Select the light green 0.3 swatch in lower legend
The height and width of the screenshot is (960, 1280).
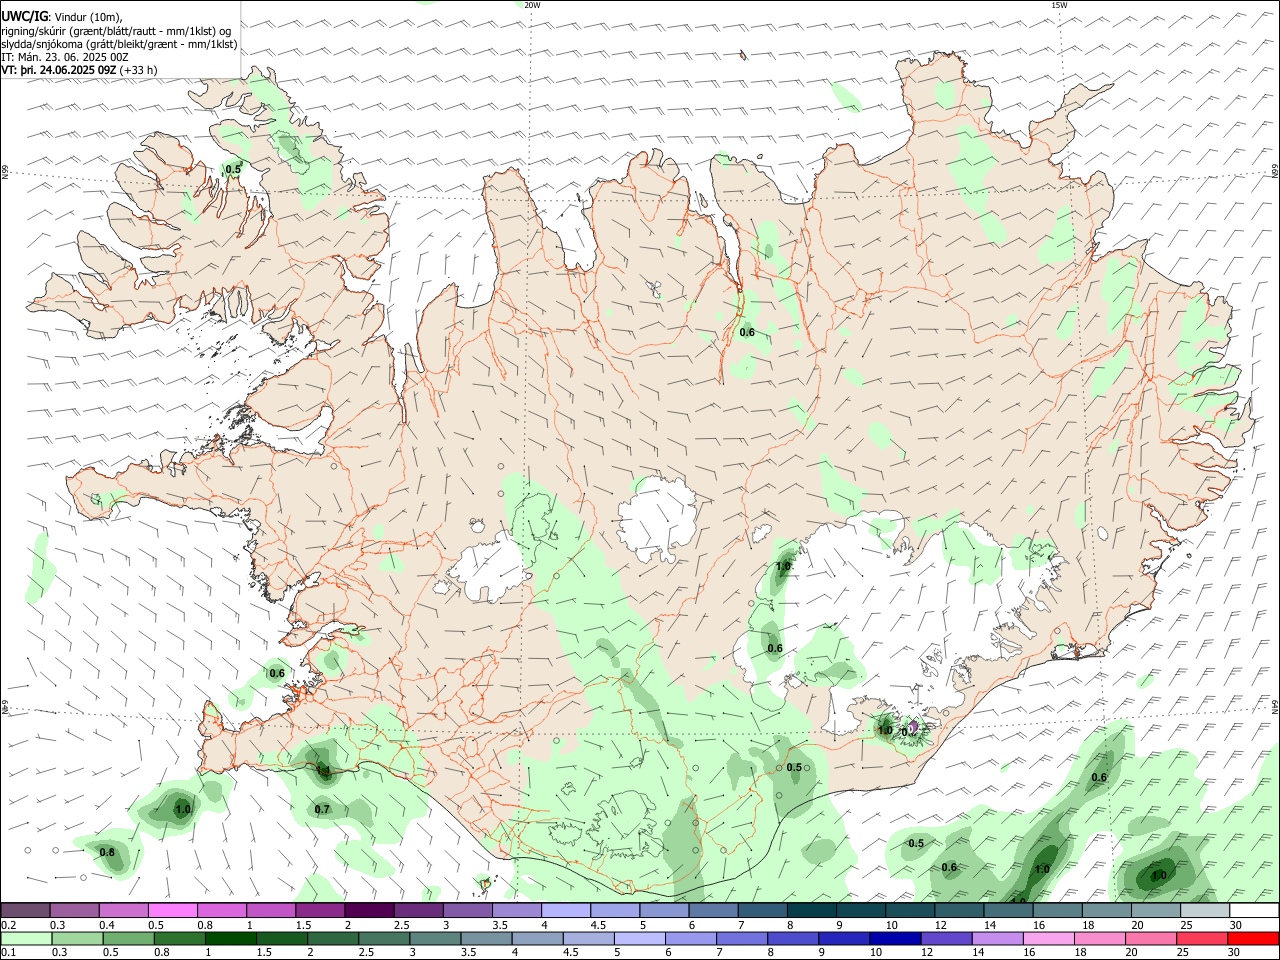77,938
